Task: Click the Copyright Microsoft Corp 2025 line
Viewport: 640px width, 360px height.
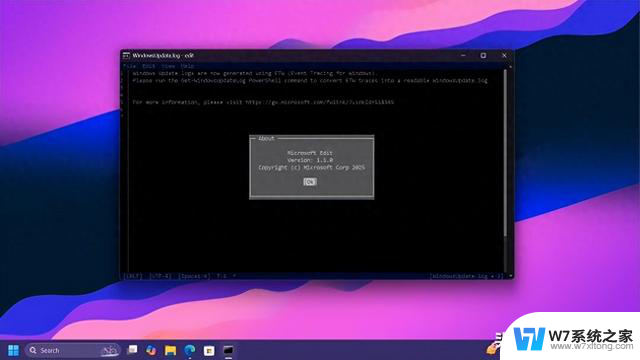Action: point(311,168)
